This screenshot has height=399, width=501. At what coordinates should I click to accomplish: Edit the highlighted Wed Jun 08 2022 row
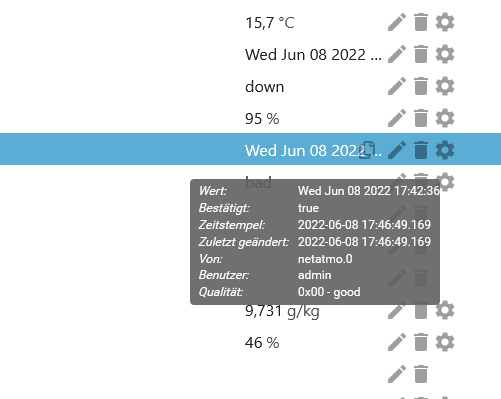[x=397, y=150]
